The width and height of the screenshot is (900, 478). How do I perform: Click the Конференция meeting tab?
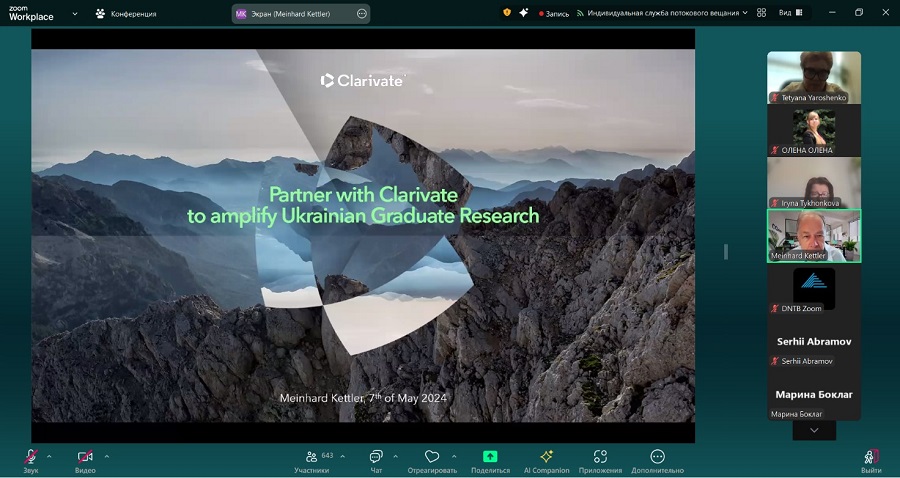coord(126,14)
